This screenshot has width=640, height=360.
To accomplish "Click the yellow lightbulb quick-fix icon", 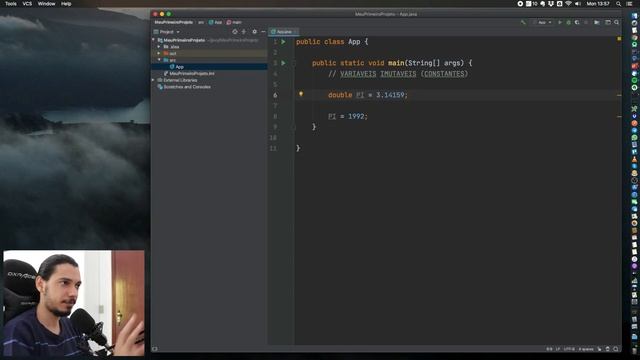I will click(301, 94).
